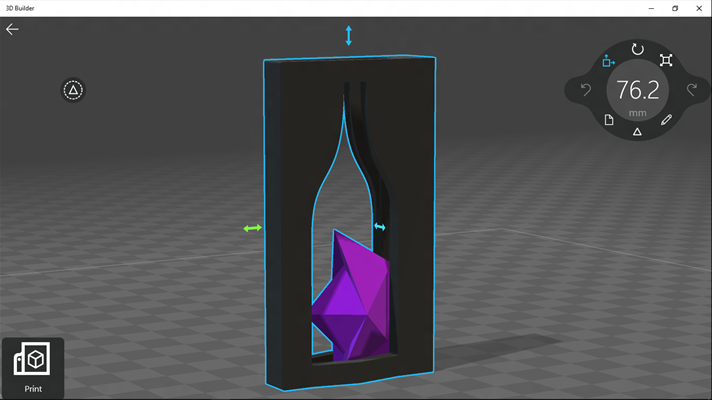
Task: Click the green horizontal width arrow handle
Action: (252, 228)
